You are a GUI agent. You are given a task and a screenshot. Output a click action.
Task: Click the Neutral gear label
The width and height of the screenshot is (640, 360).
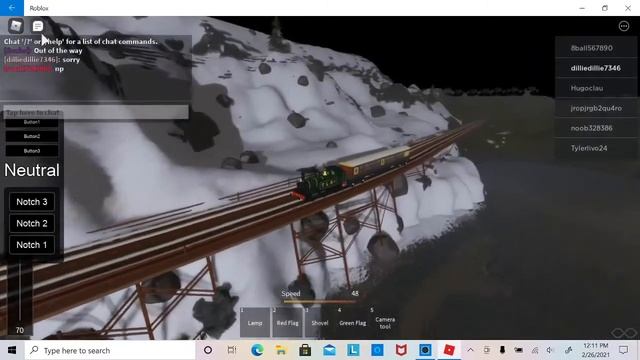(32, 170)
